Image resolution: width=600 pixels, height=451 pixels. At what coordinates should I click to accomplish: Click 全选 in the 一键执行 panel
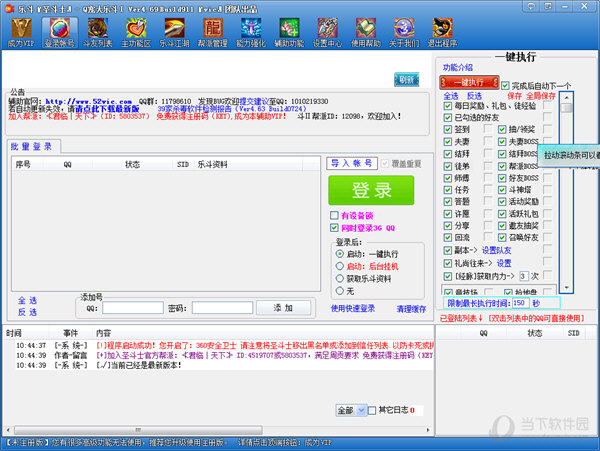(451, 96)
